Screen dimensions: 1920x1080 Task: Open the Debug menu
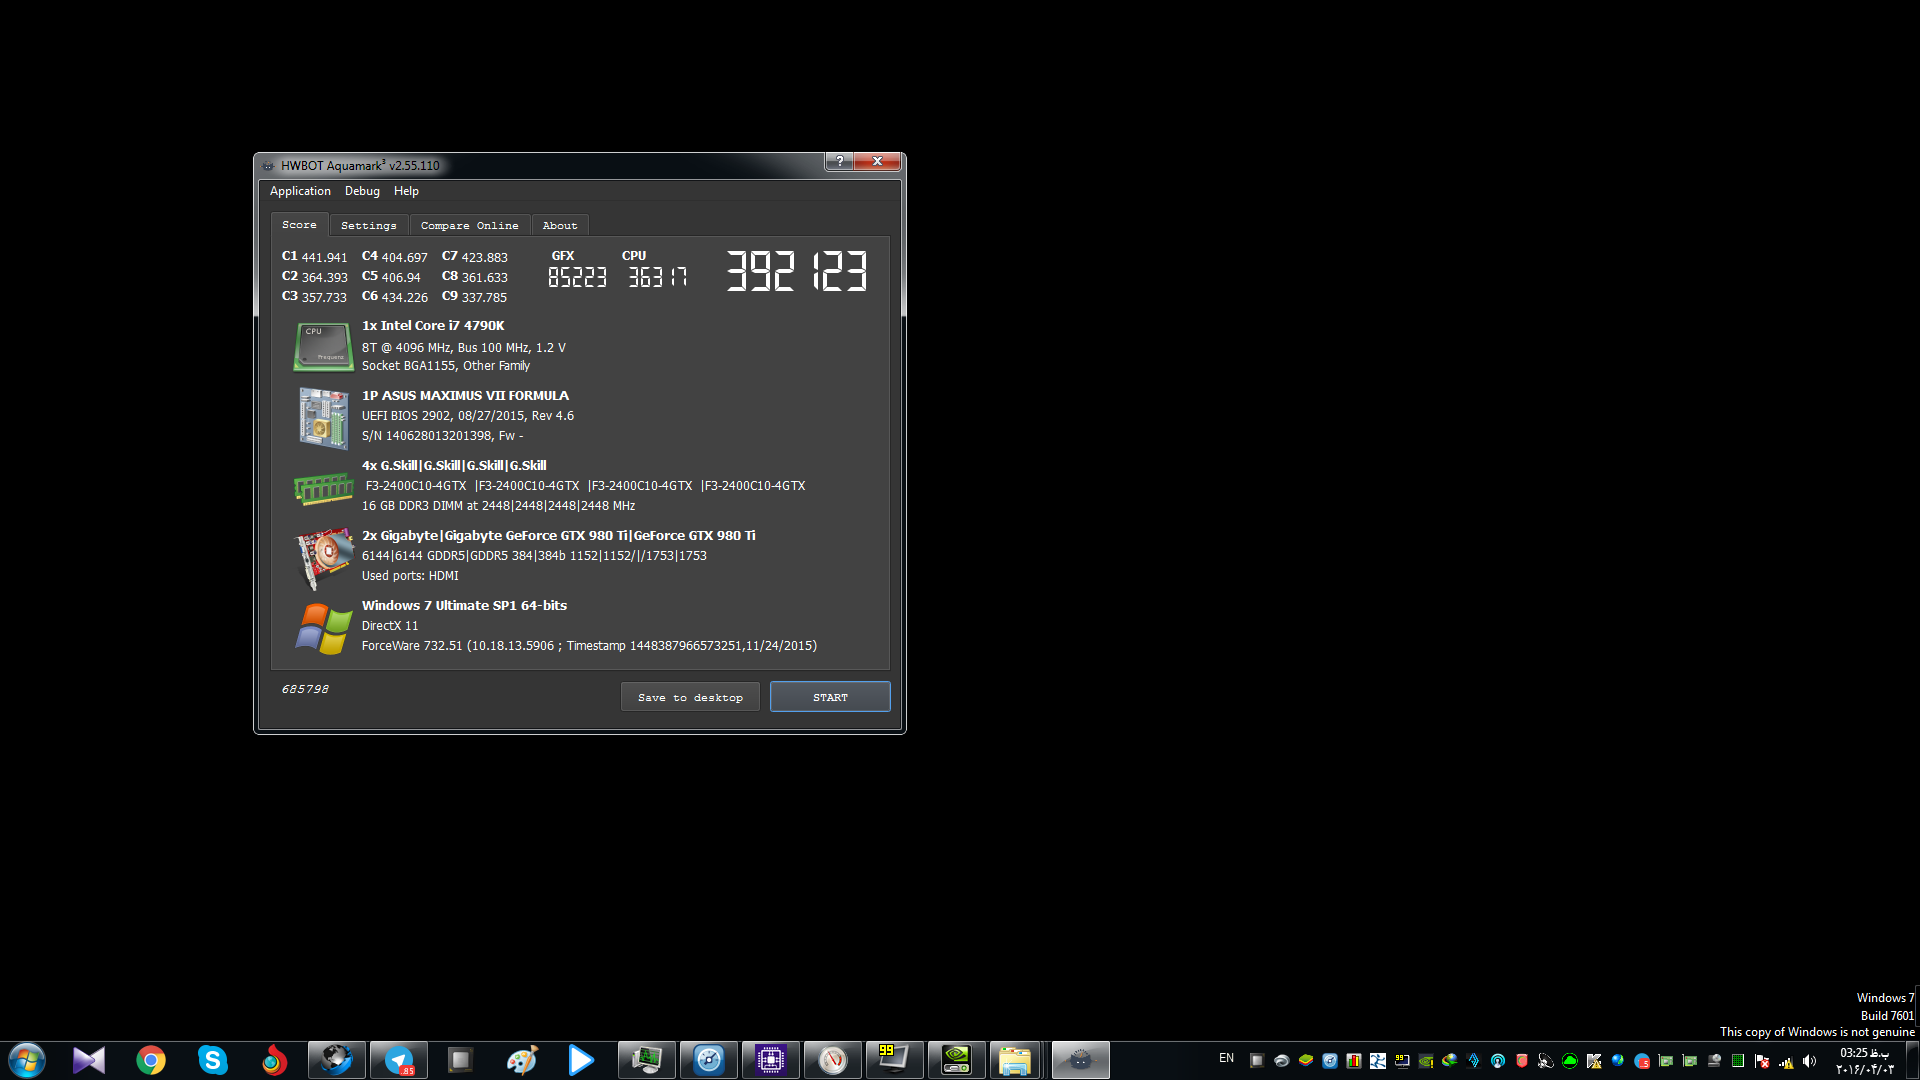[x=362, y=191]
